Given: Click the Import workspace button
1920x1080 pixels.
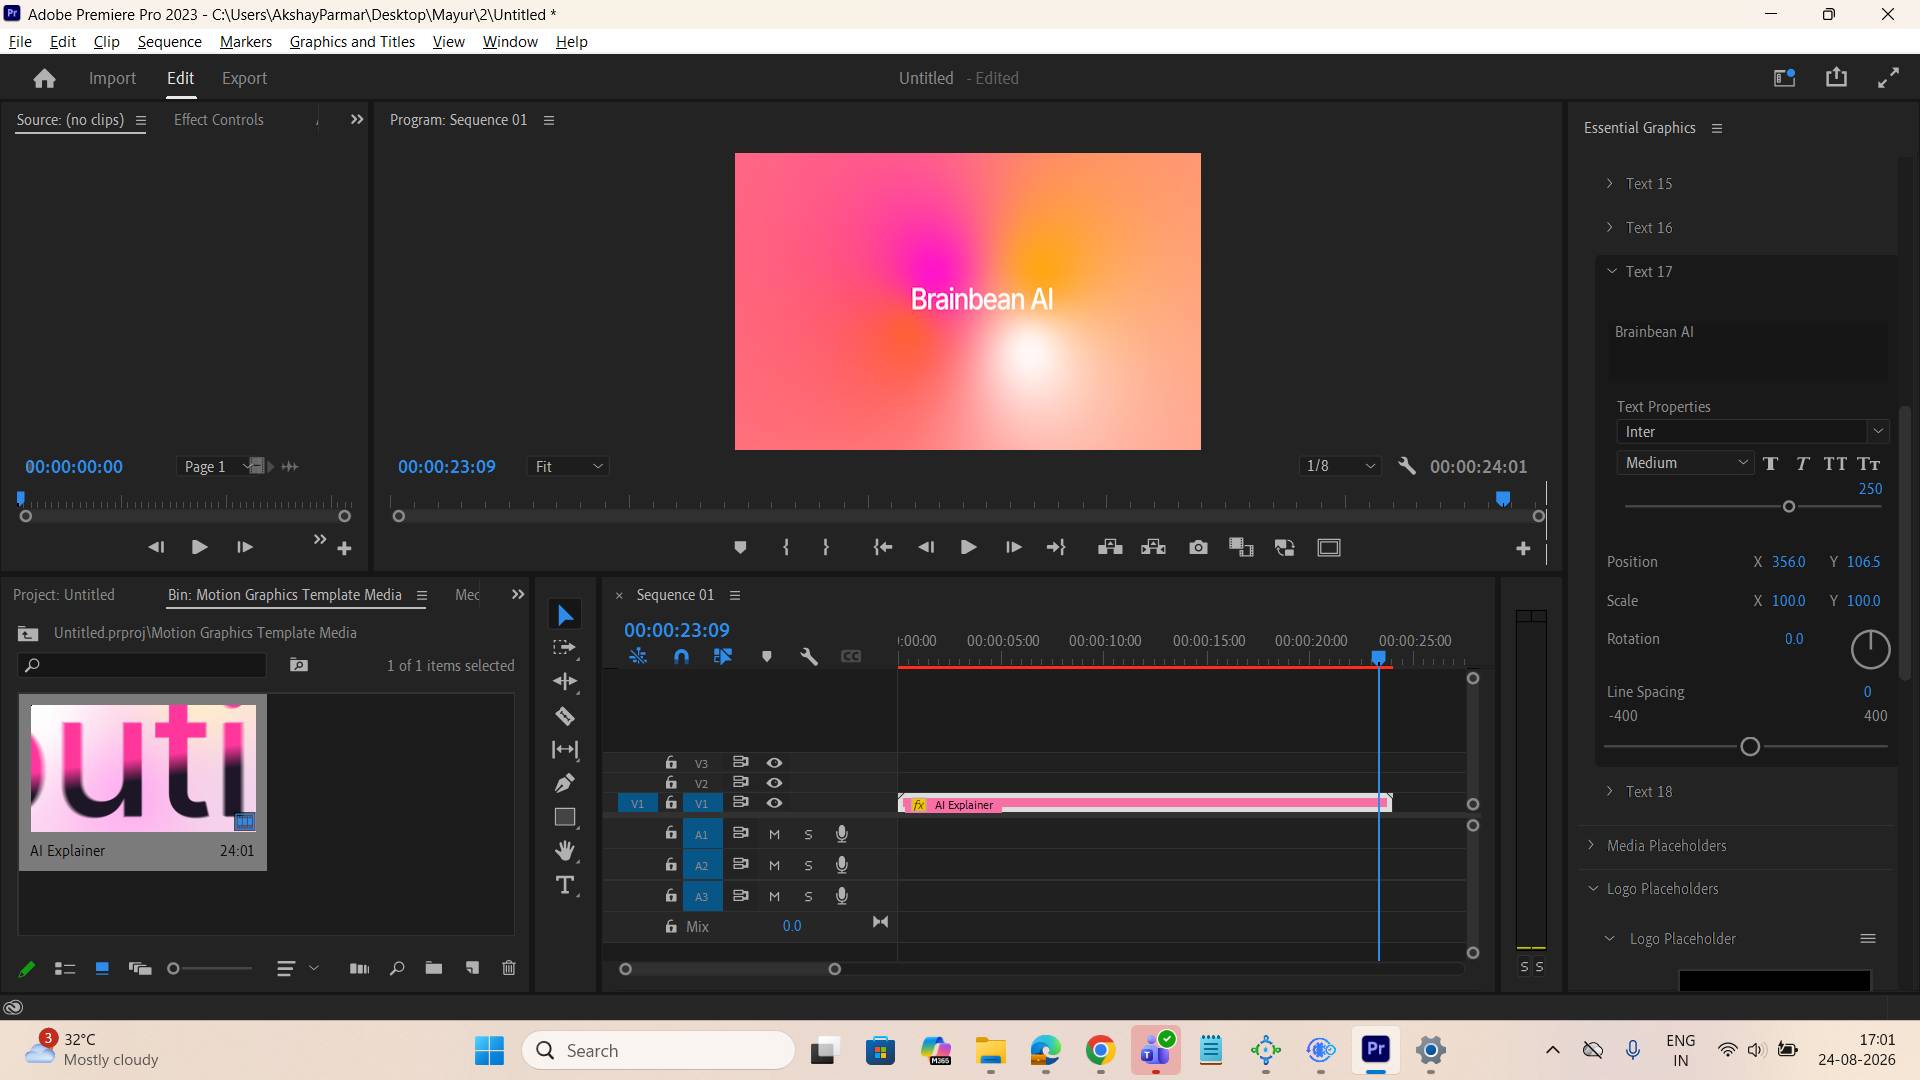Looking at the screenshot, I should pyautogui.click(x=112, y=78).
